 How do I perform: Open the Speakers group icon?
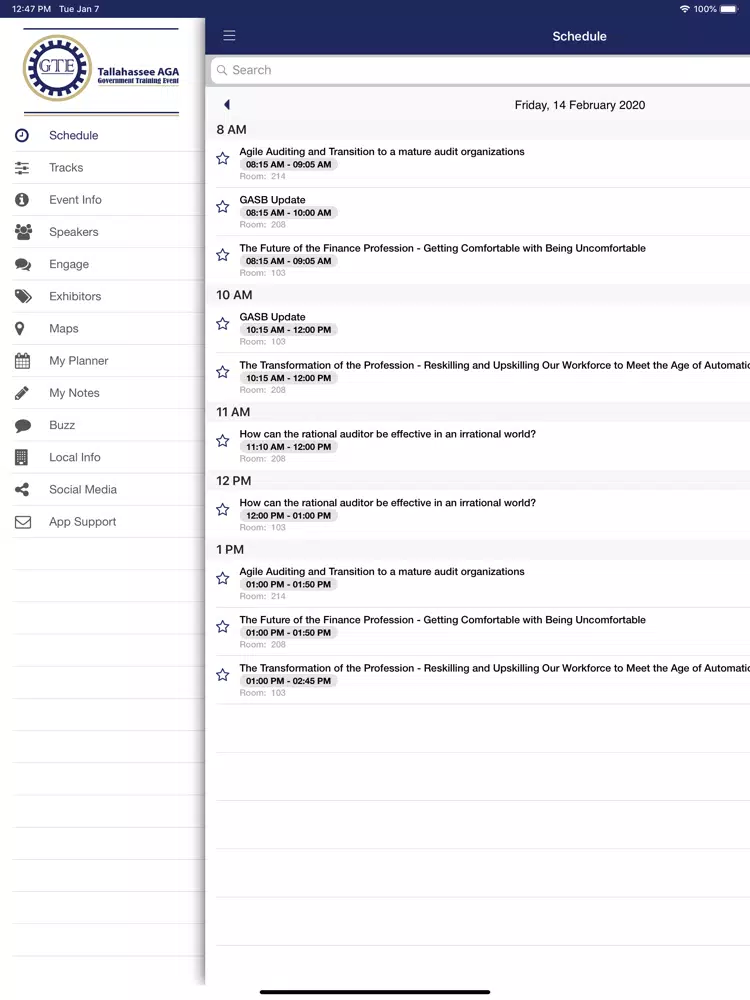point(23,232)
